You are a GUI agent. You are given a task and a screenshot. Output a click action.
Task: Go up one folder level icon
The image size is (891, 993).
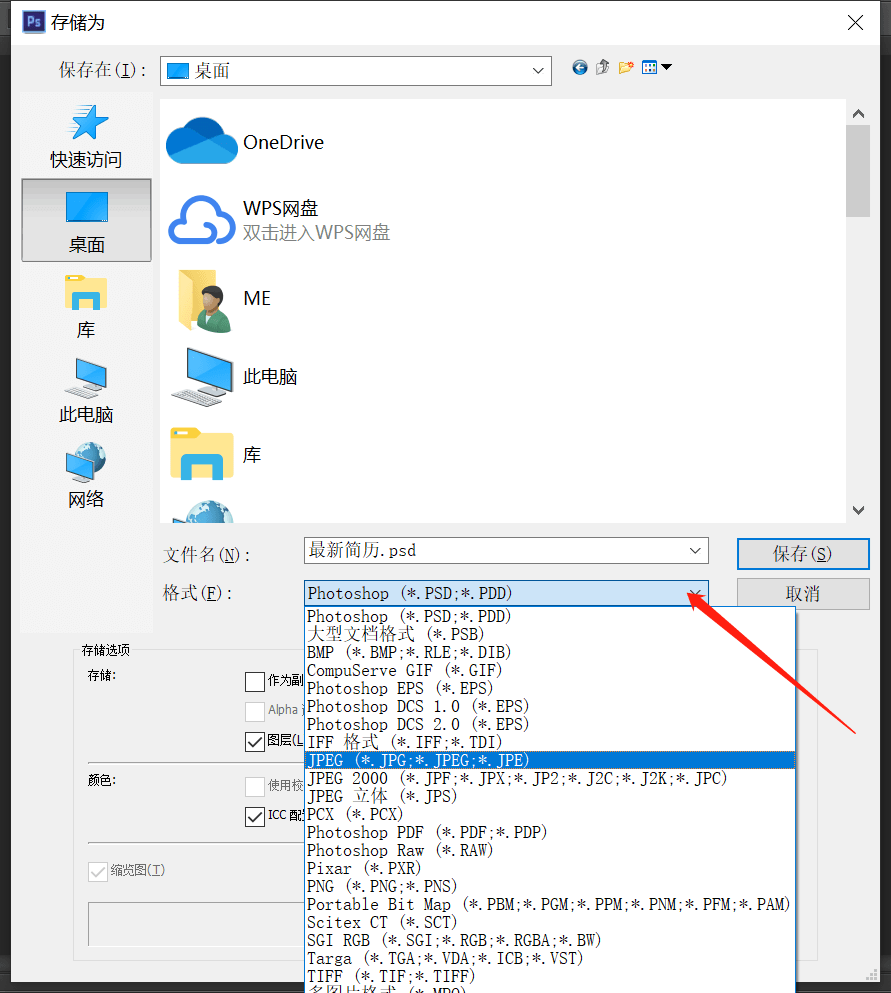point(602,68)
